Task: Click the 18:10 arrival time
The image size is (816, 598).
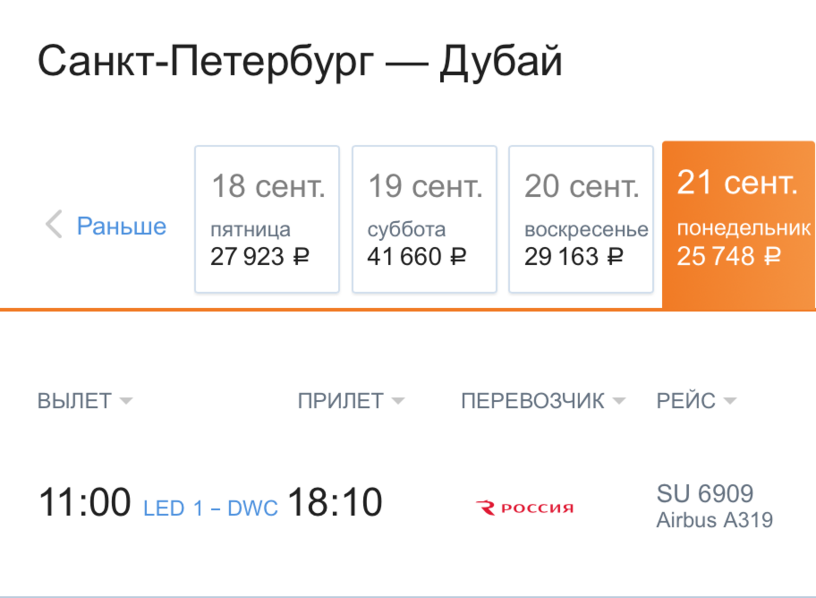Action: pyautogui.click(x=335, y=502)
